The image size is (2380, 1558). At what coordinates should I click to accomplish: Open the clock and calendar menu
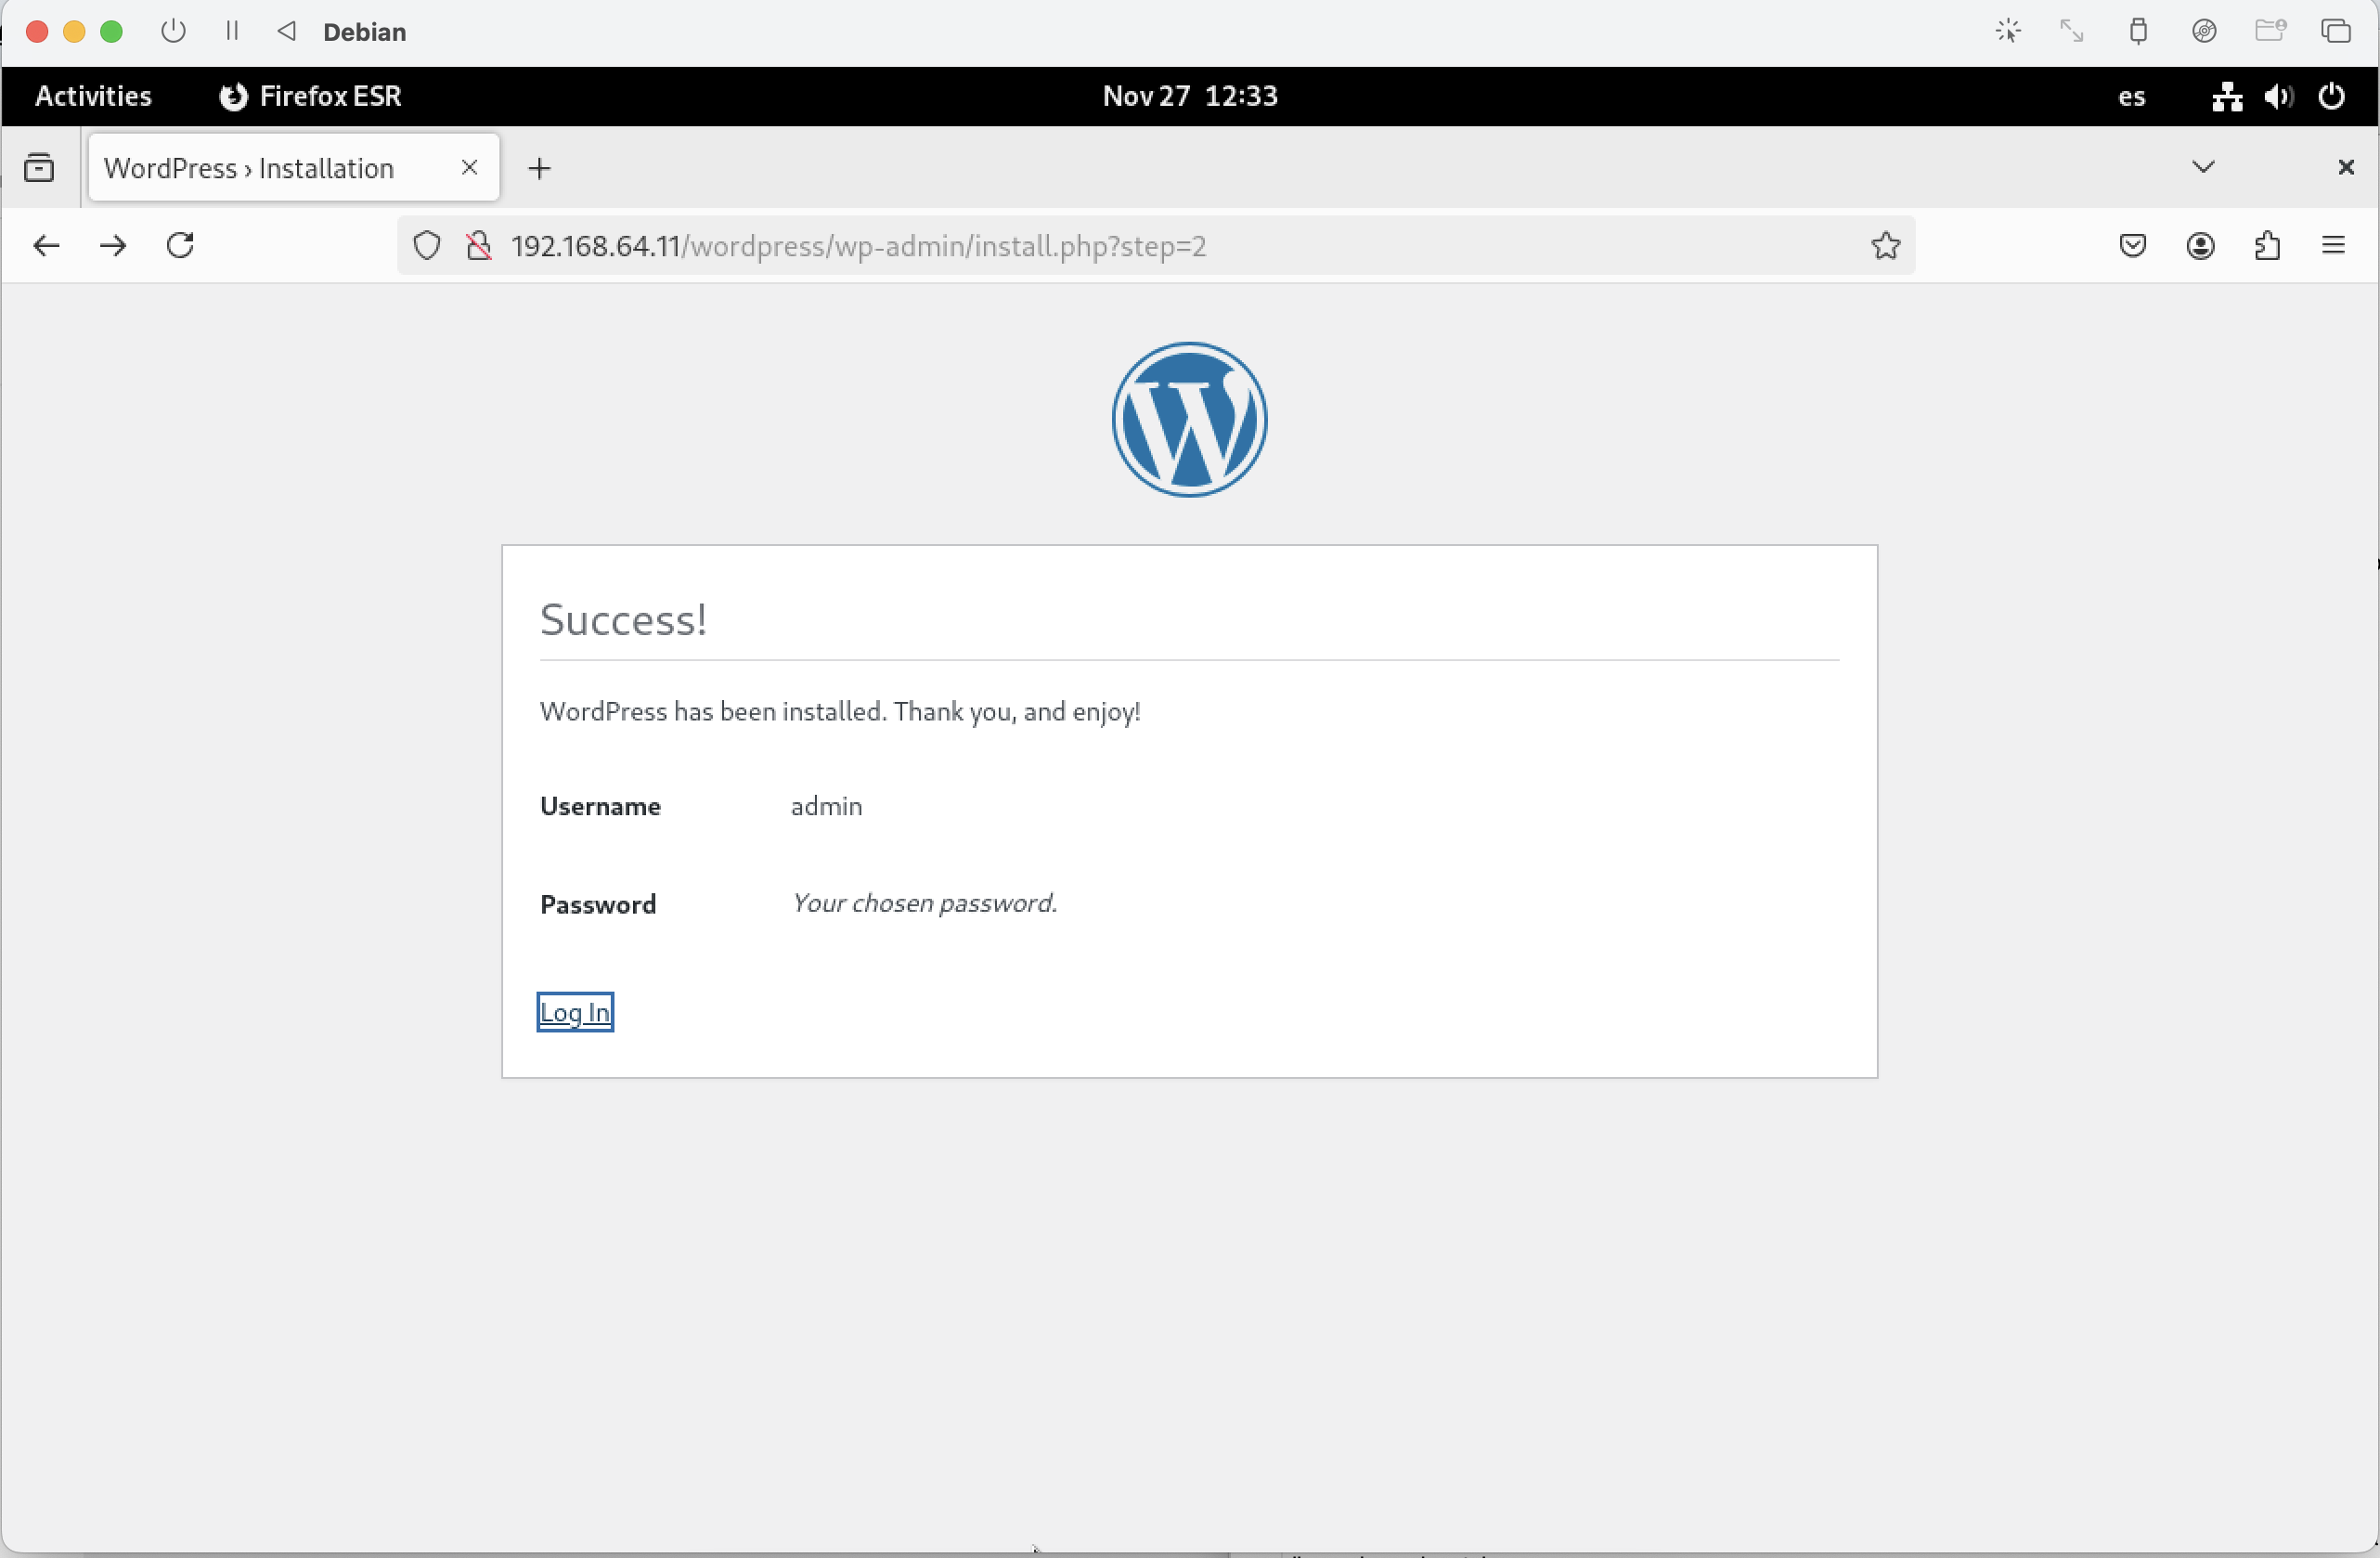pyautogui.click(x=1190, y=96)
